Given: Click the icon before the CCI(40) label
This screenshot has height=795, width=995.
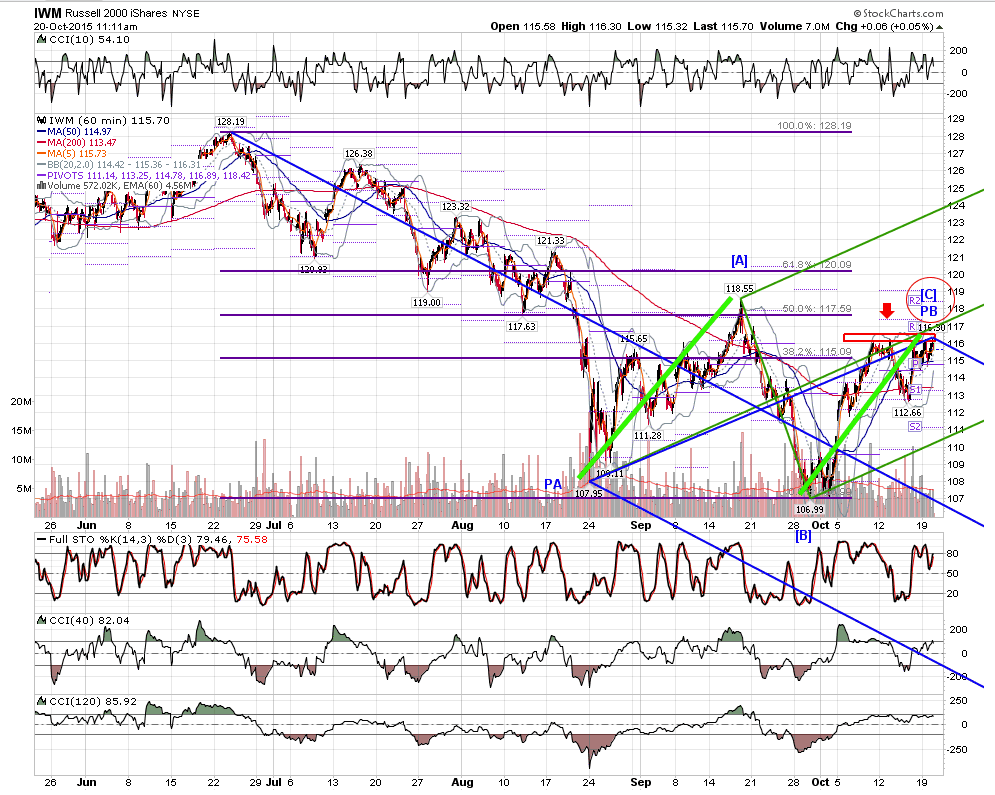Looking at the screenshot, I should point(41,621).
